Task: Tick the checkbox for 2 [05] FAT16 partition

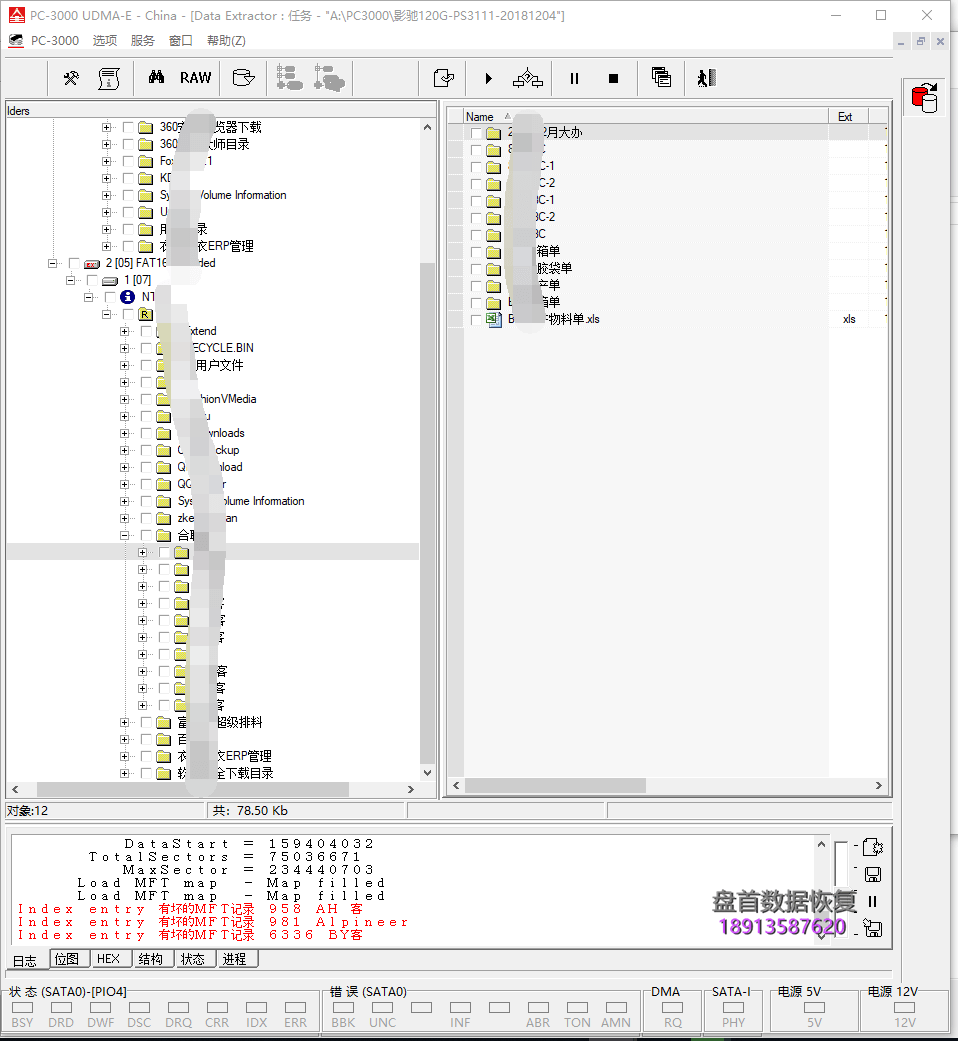Action: click(74, 264)
